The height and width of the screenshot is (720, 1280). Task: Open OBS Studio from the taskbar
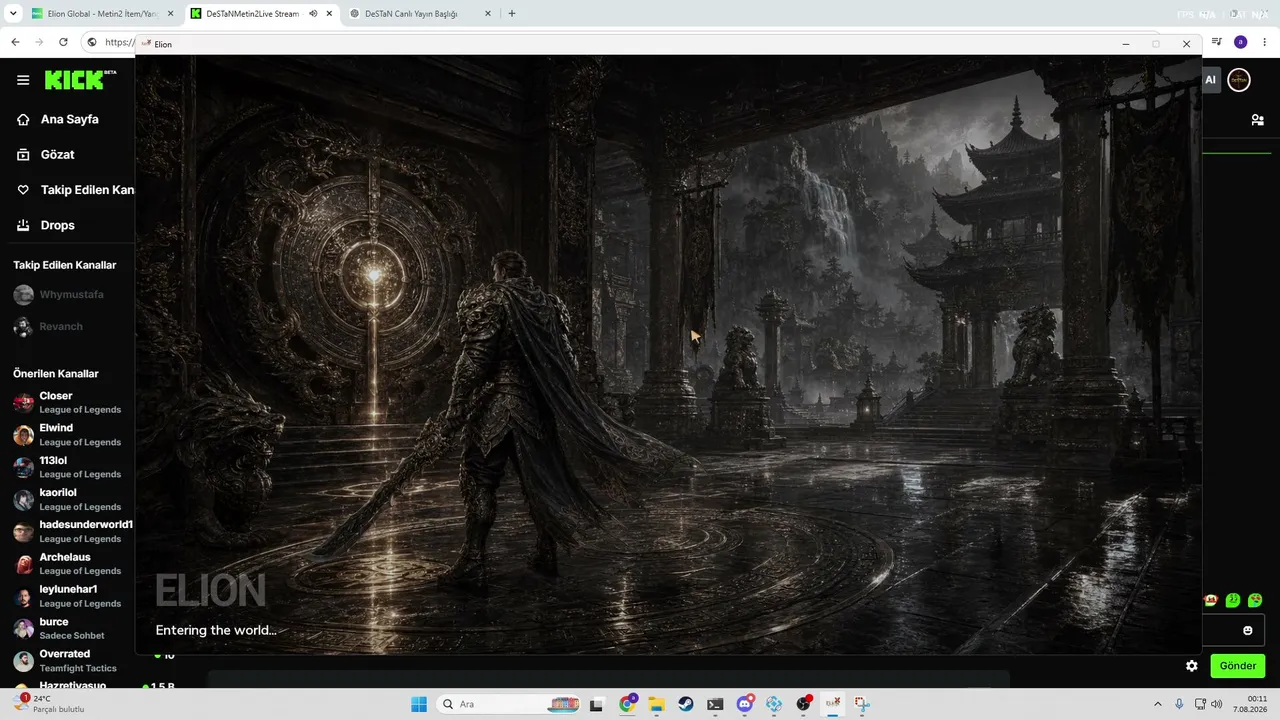[803, 704]
